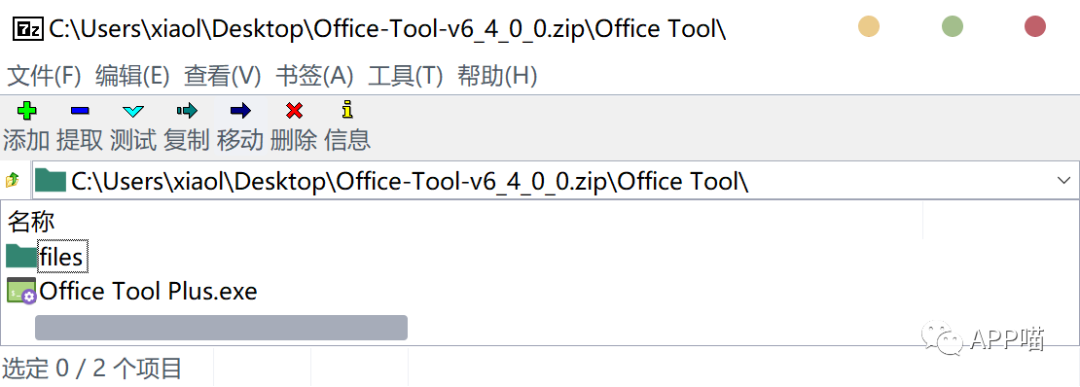1080x387 pixels.
Task: Open the 编辑(E) menu
Action: pyautogui.click(x=132, y=76)
